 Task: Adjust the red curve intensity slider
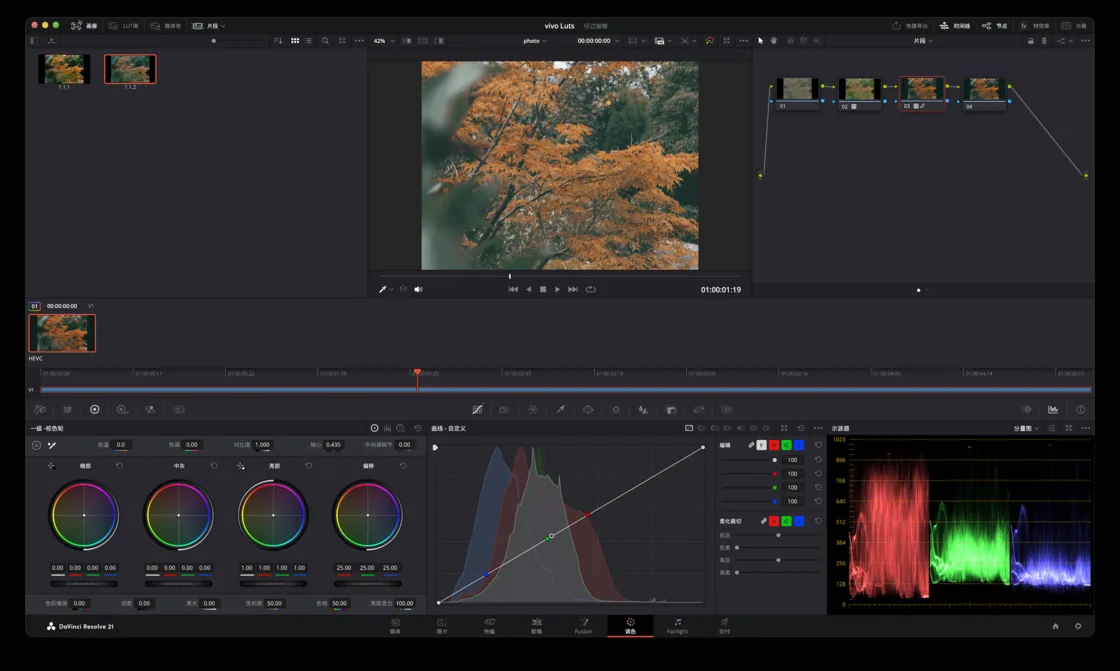click(749, 474)
